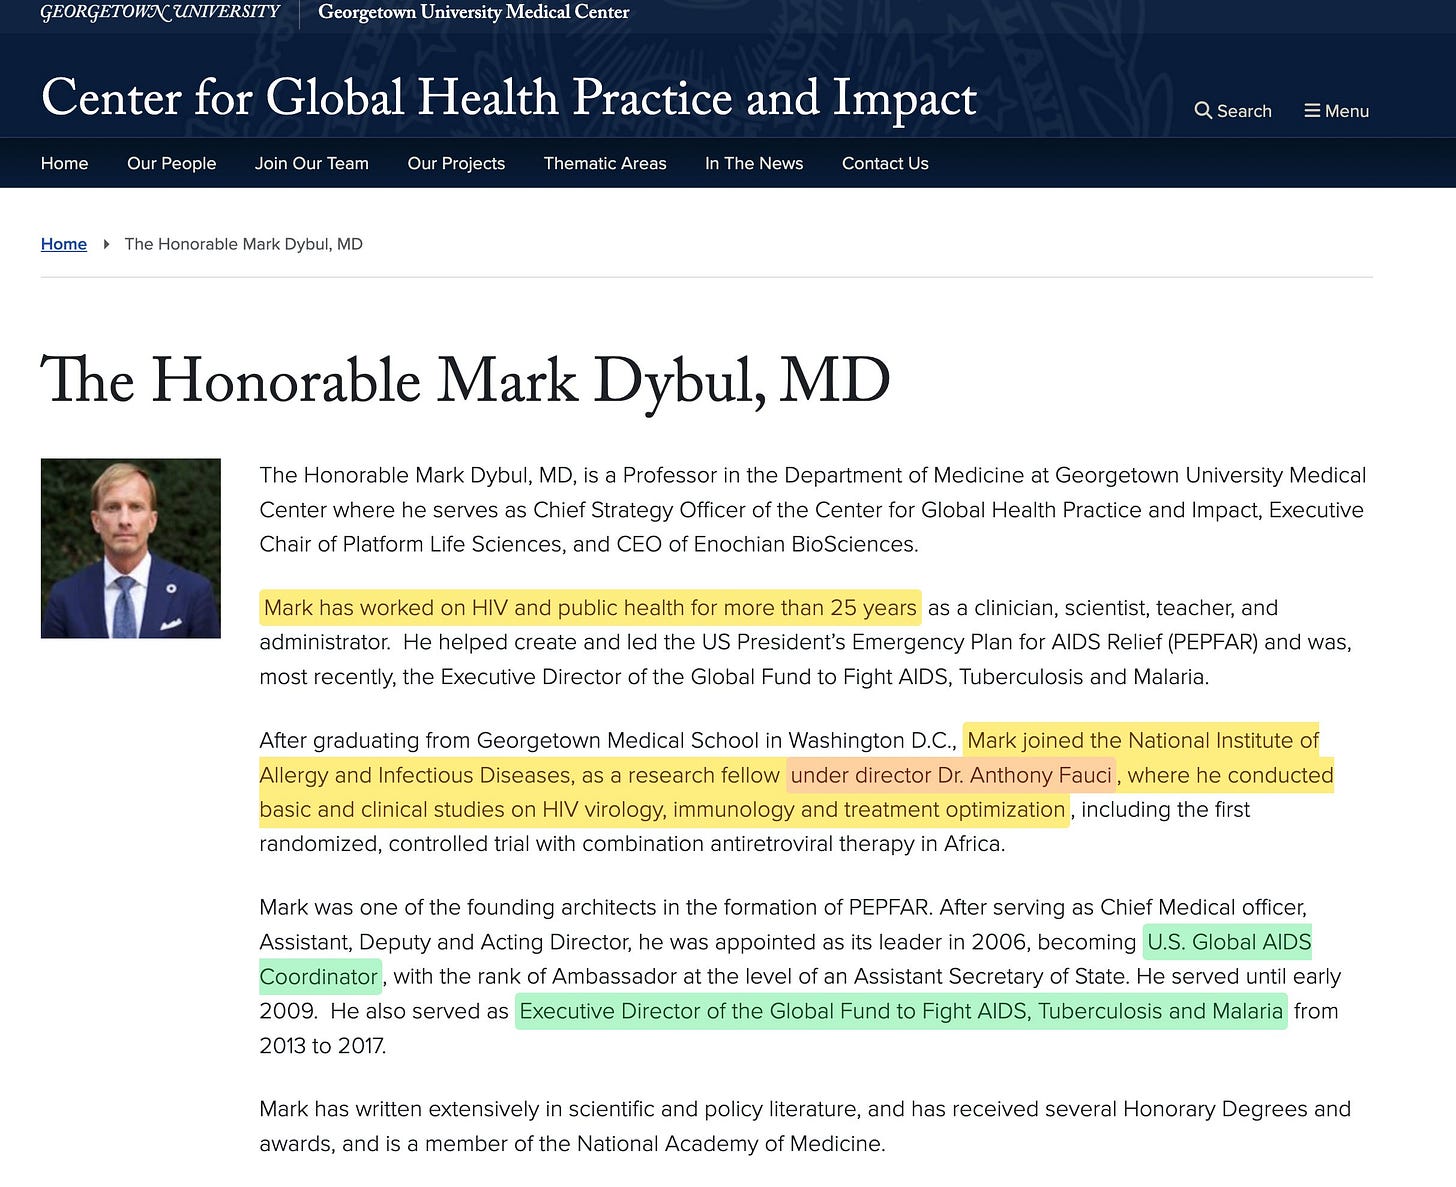Click highlighted 'Mark joined the National Institute of'
1456x1187 pixels.
(x=1143, y=741)
